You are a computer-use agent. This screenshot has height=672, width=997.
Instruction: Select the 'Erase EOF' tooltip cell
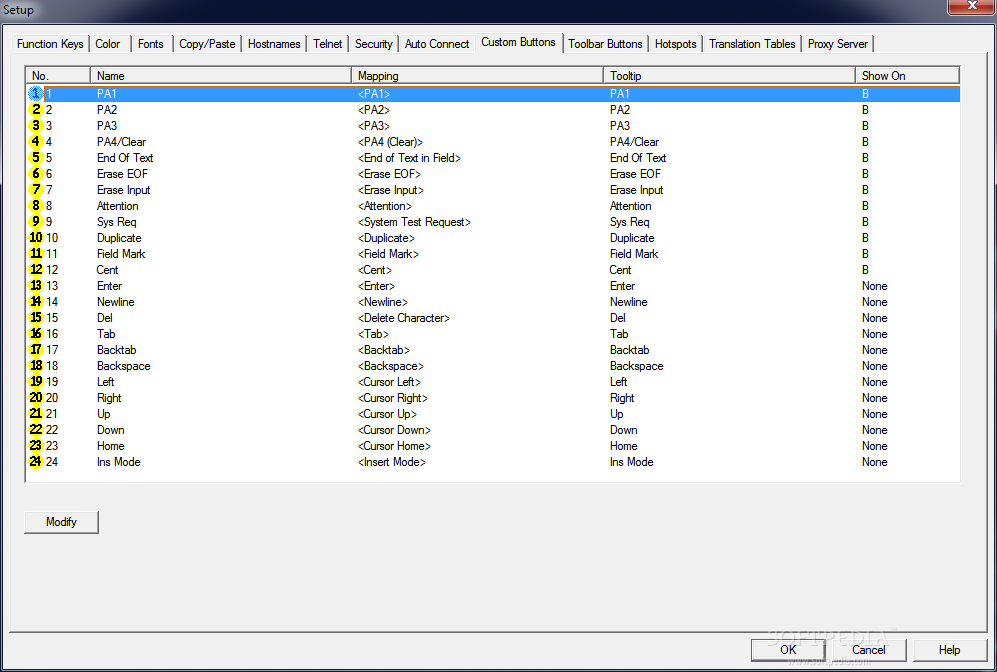pyautogui.click(x=635, y=174)
